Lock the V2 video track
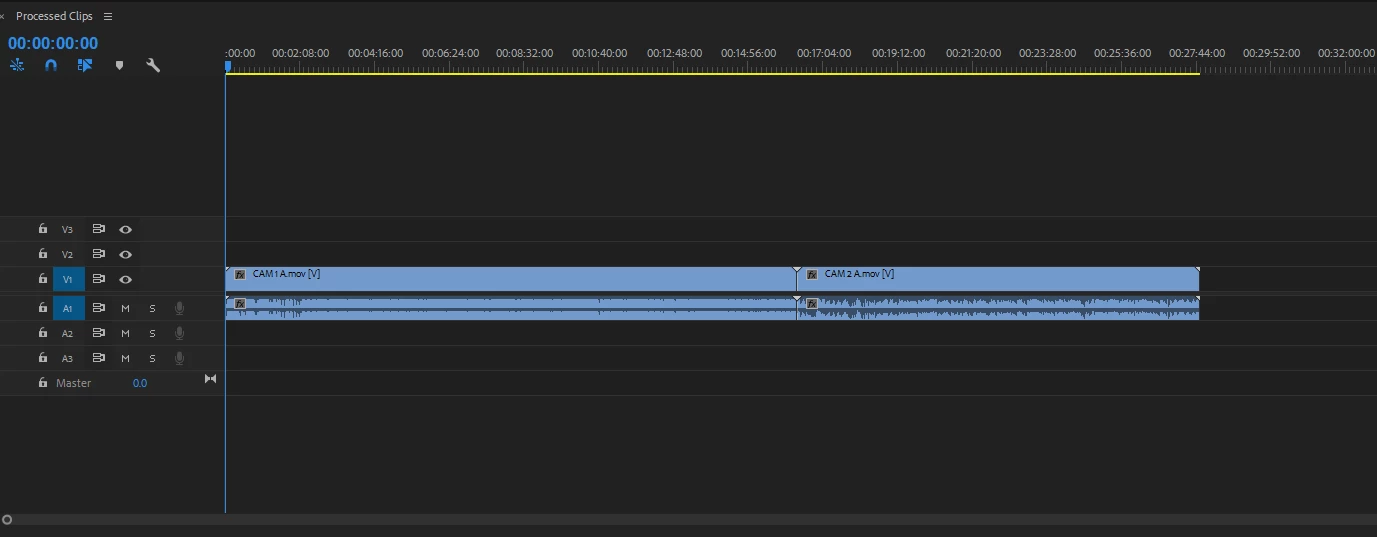 pyautogui.click(x=42, y=254)
